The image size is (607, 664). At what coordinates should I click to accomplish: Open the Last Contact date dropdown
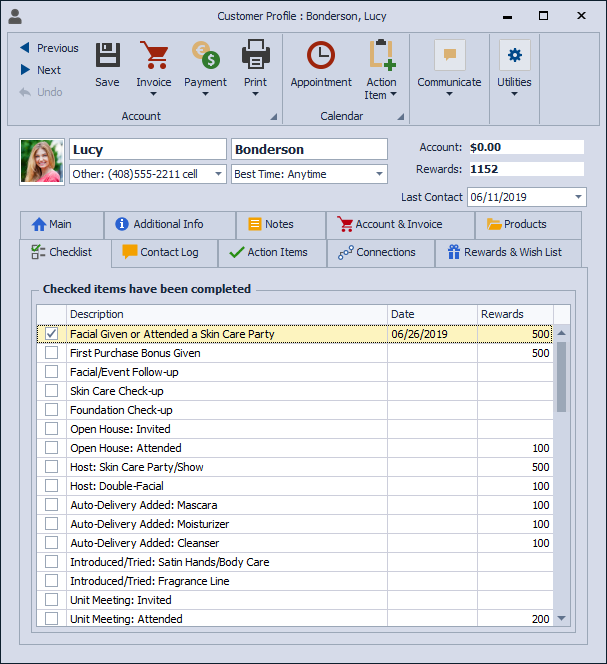[x=578, y=197]
